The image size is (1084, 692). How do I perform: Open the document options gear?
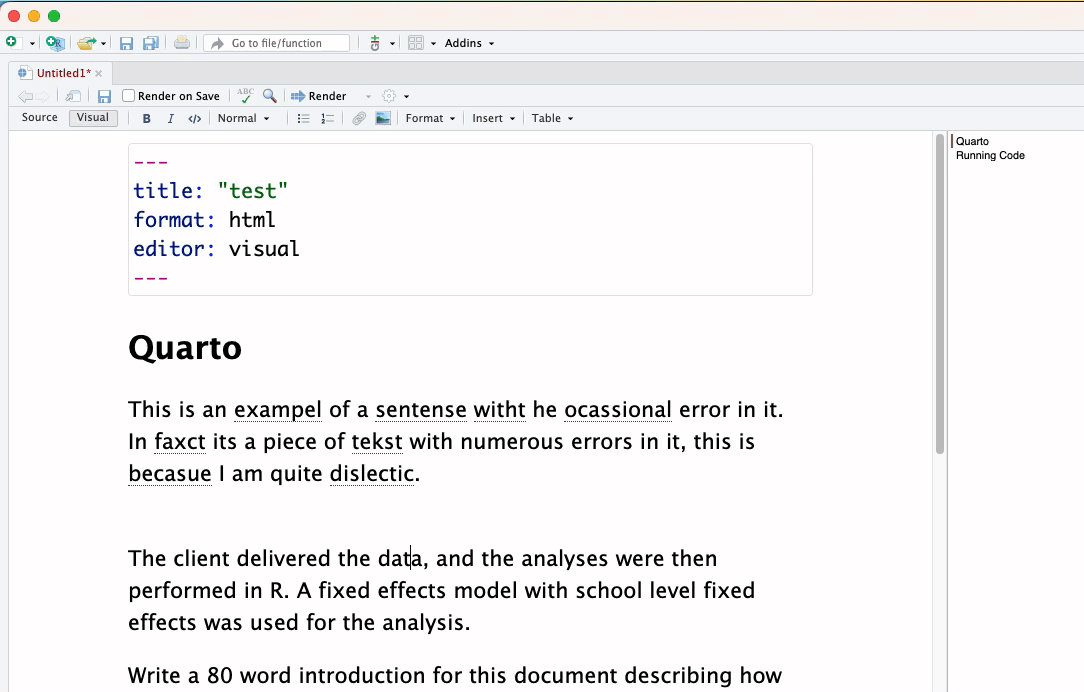pos(389,96)
